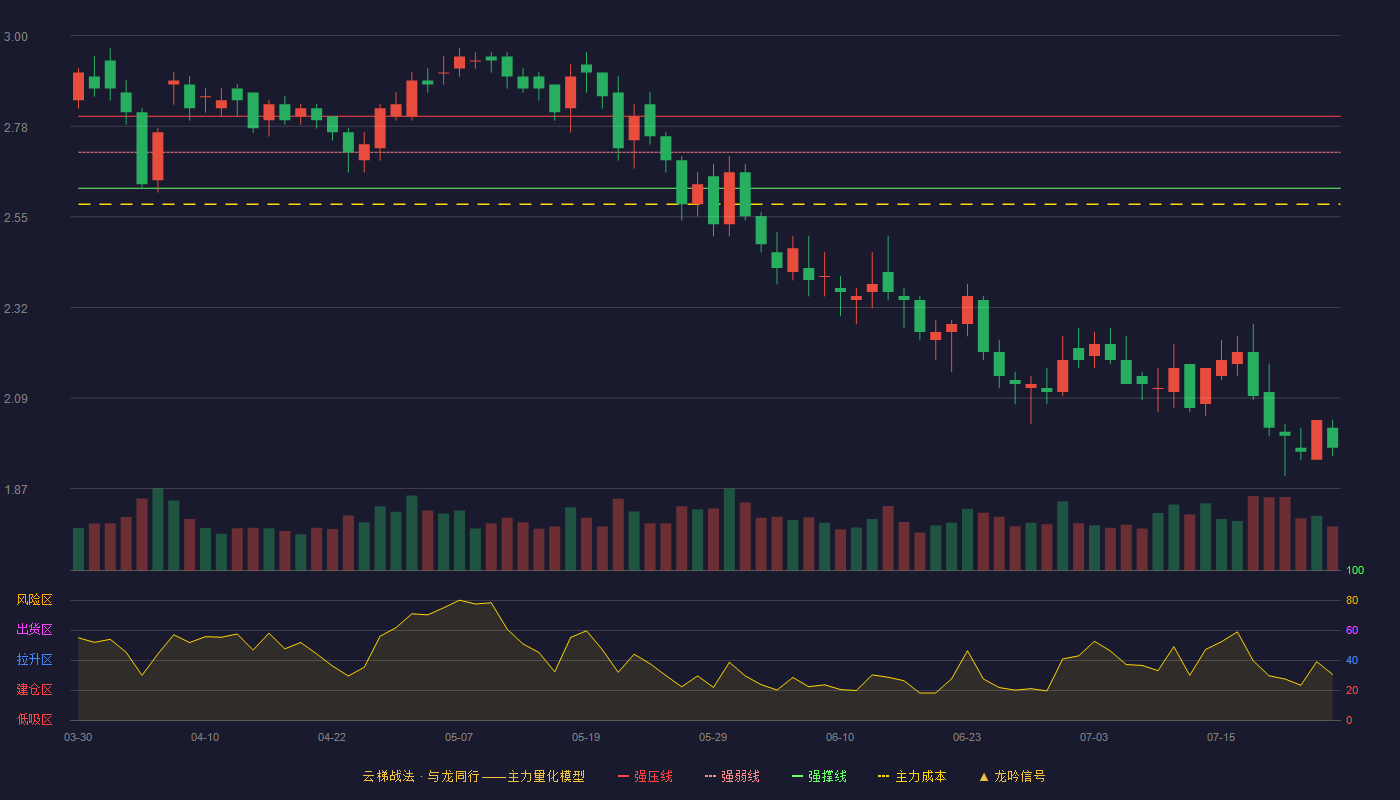Click the red line icon beside 强压线
This screenshot has width=1400, height=800.
click(x=623, y=776)
